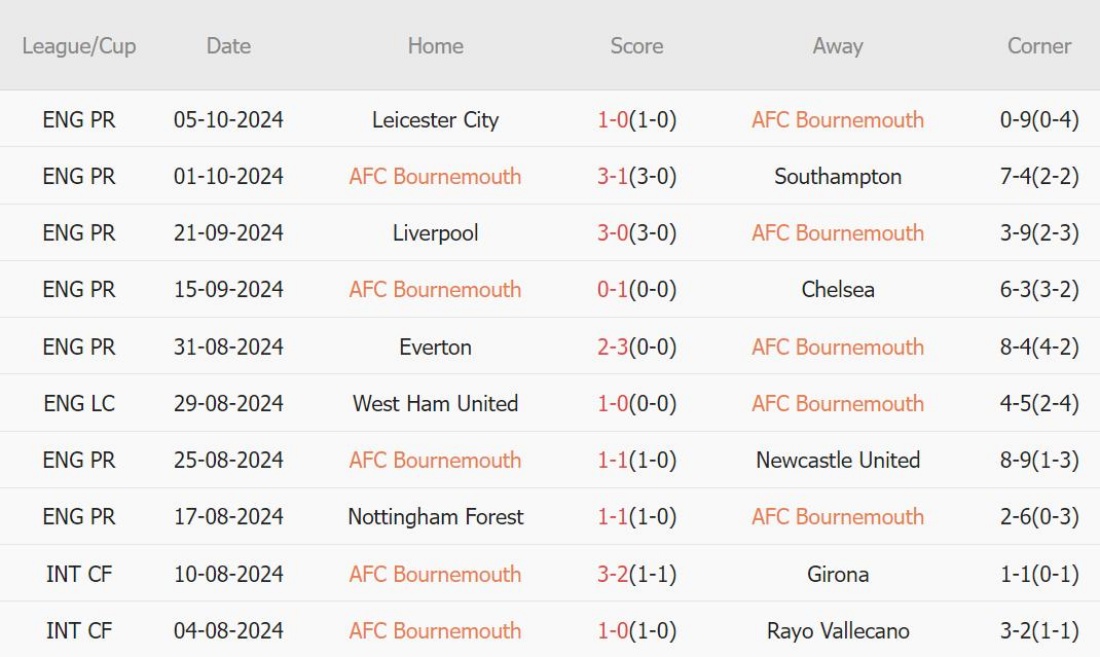Click the Leicester City team name
1100x657 pixels.
tap(435, 120)
